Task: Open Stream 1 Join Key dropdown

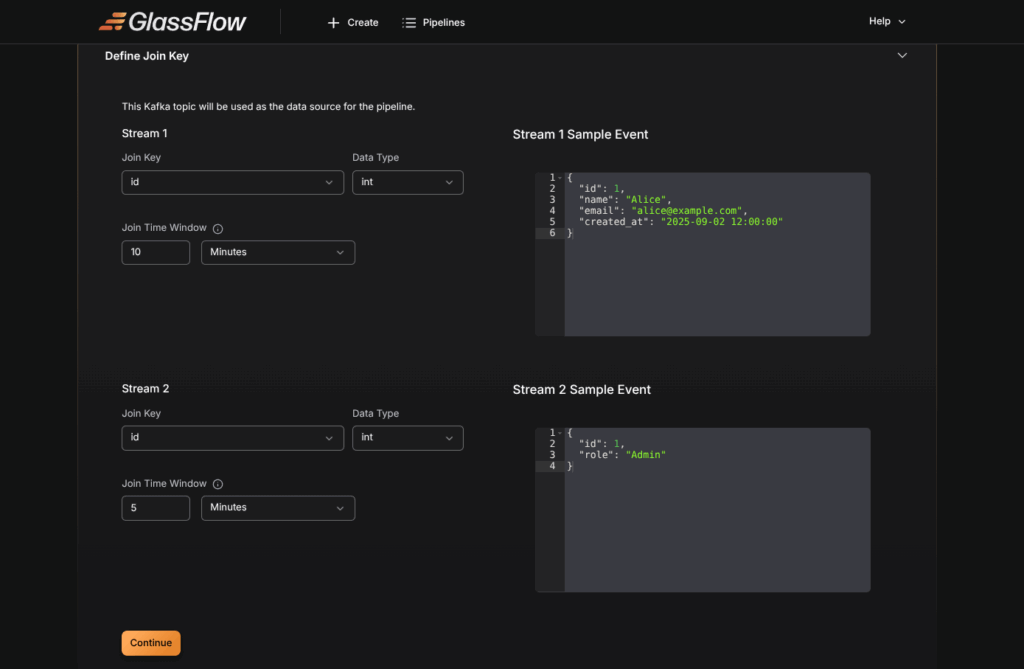Action: click(232, 183)
